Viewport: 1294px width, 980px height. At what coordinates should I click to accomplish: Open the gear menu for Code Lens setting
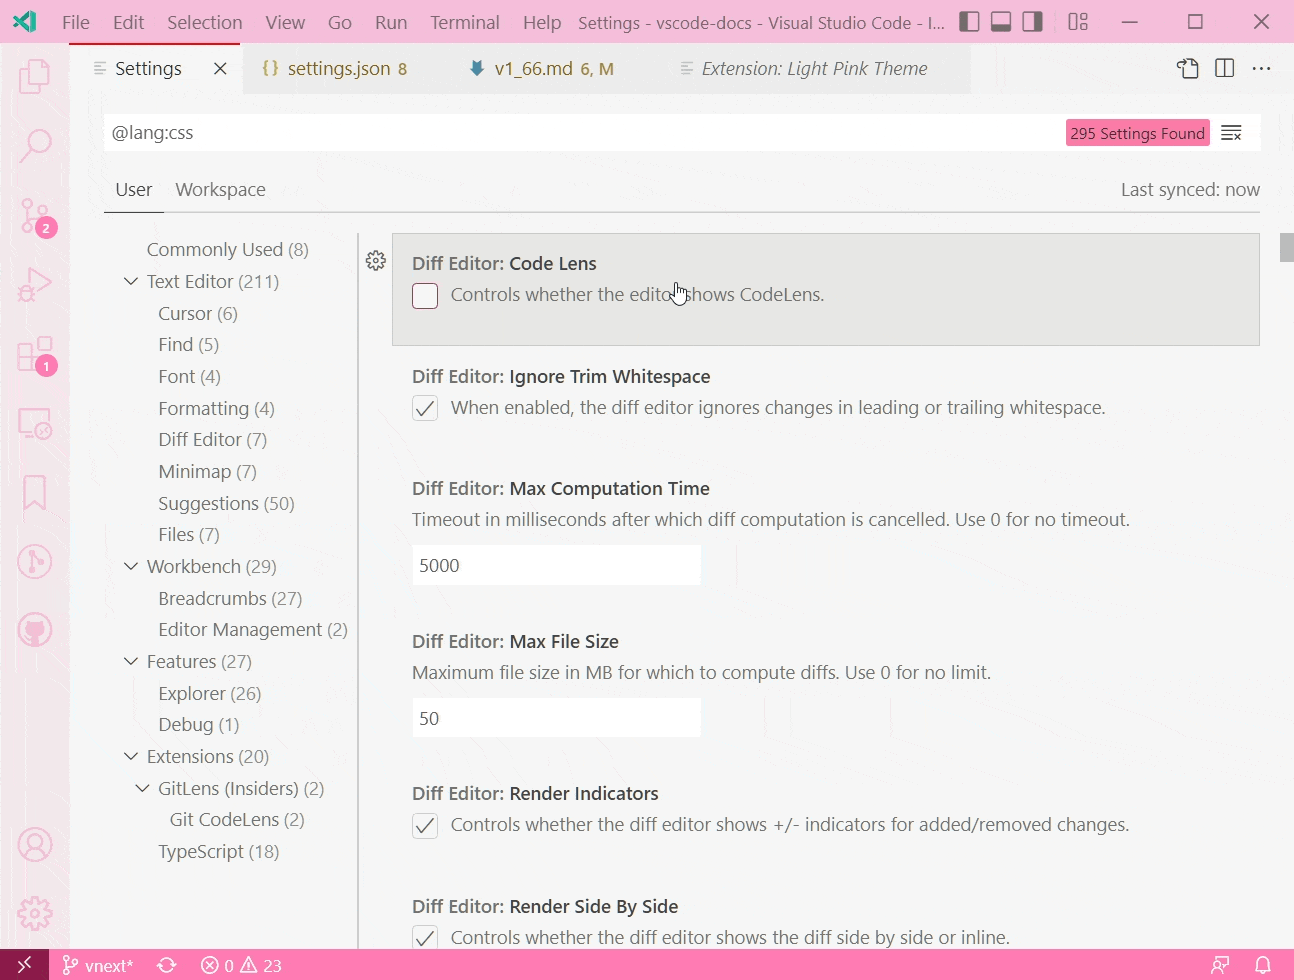pos(376,261)
